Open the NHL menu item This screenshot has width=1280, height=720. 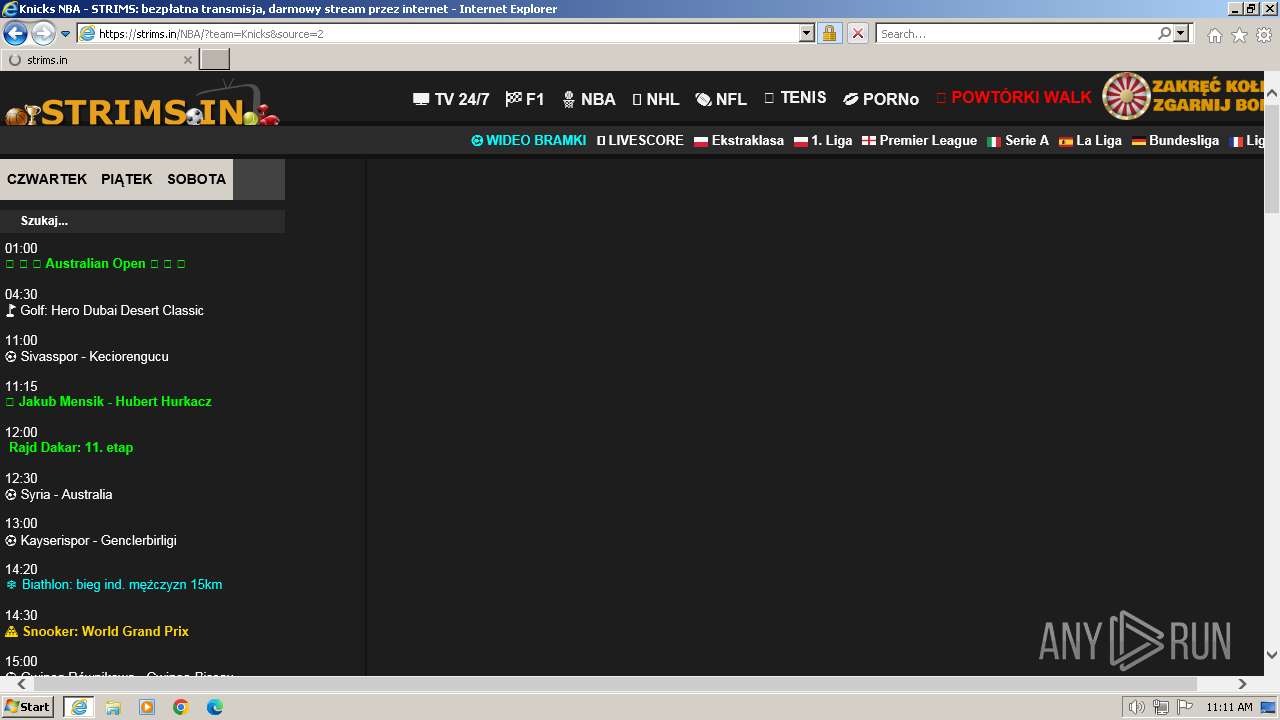[656, 99]
